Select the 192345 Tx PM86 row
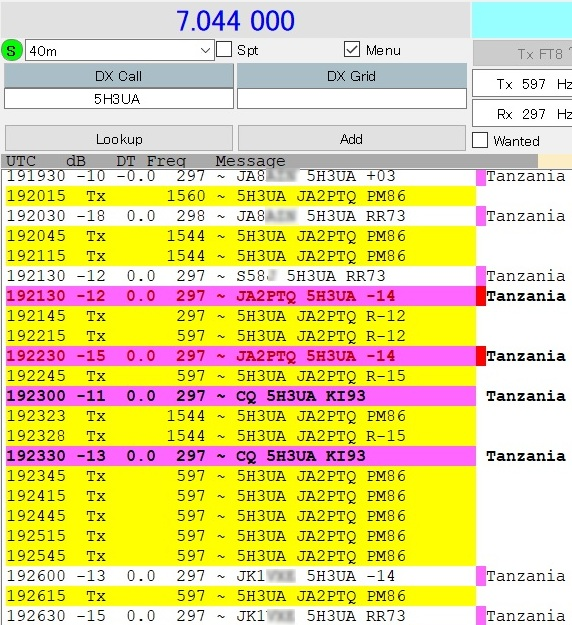The width and height of the screenshot is (572, 625). [241, 476]
